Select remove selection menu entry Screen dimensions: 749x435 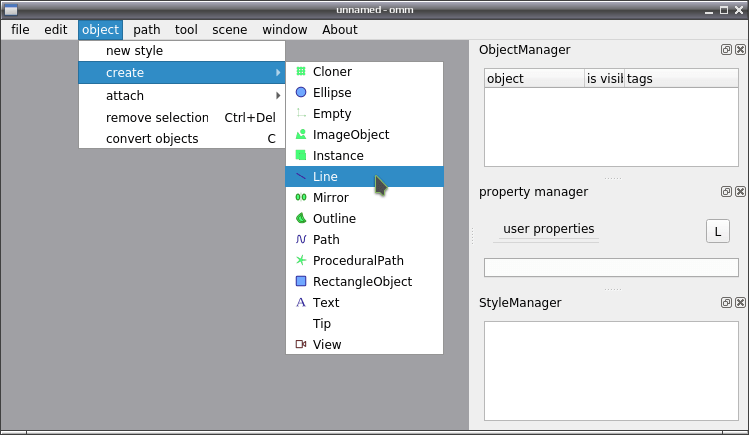182,117
